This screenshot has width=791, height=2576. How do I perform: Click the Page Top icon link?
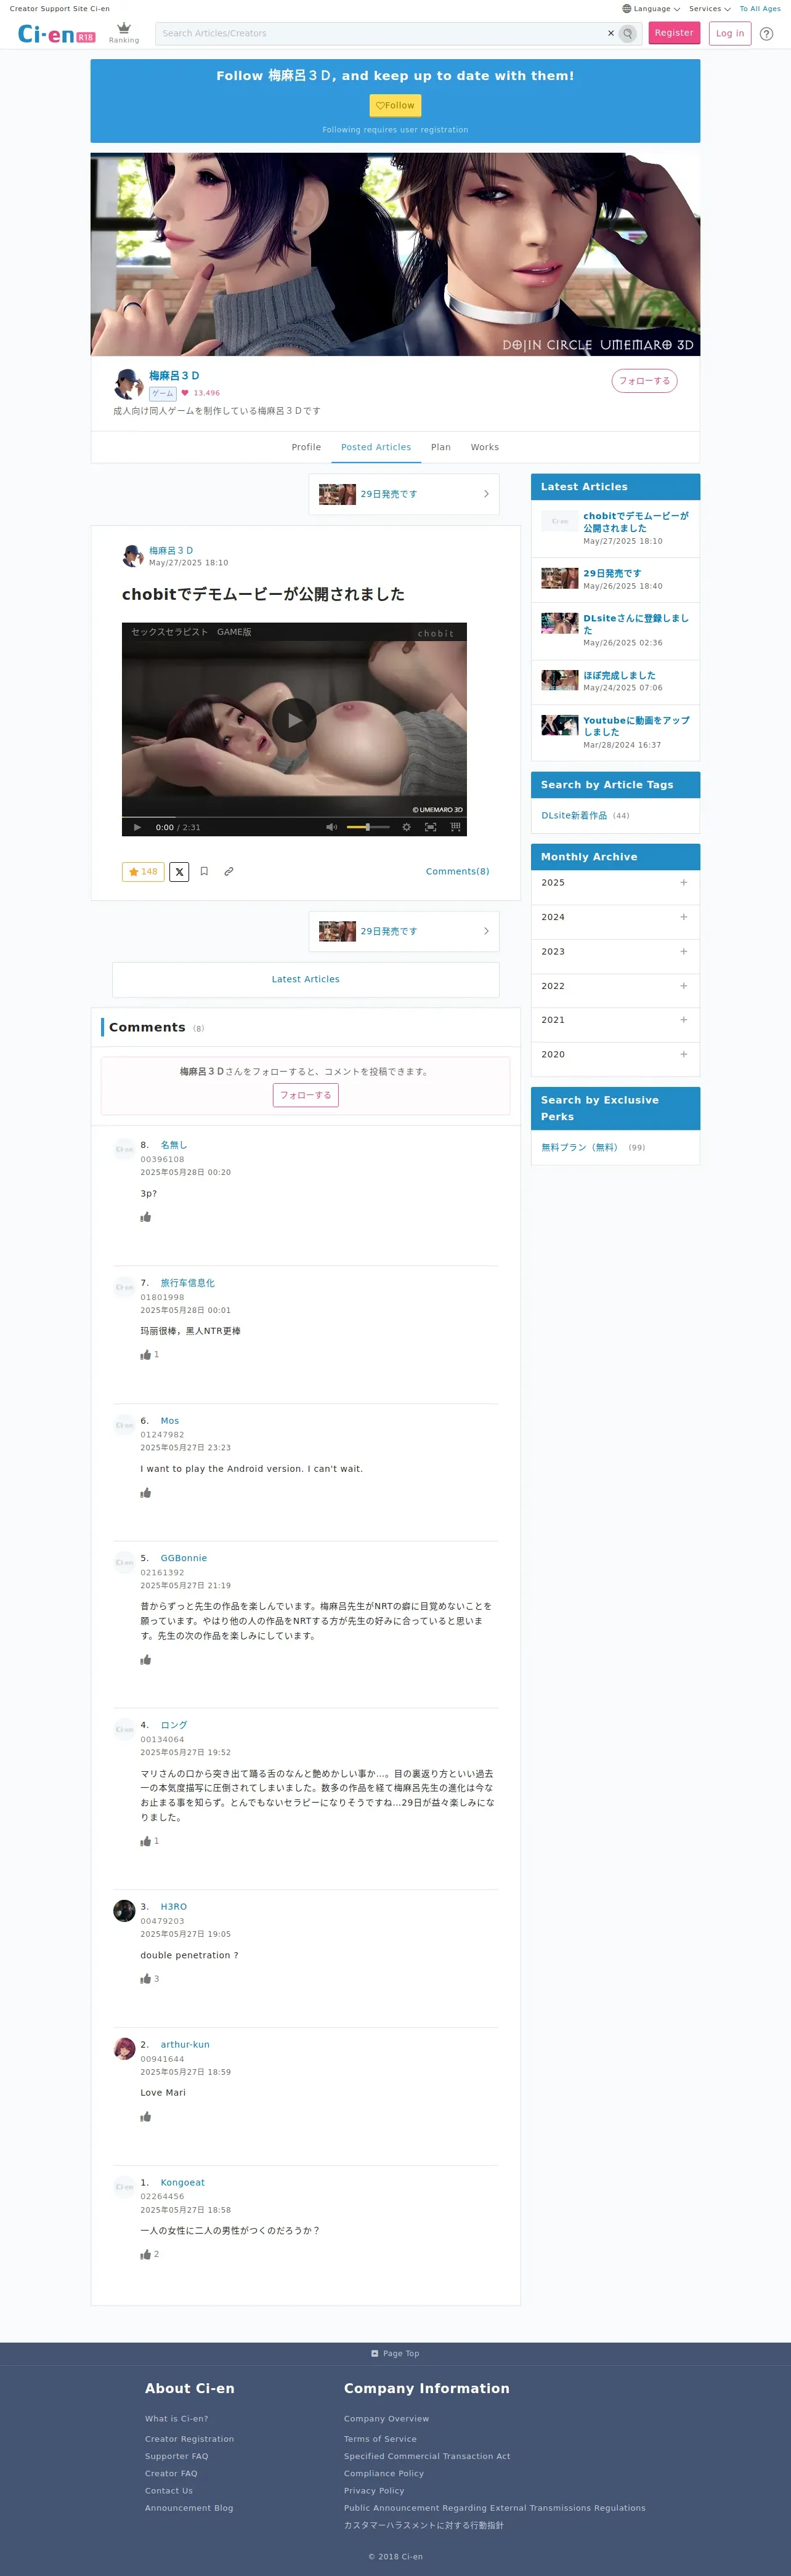pyautogui.click(x=395, y=2354)
